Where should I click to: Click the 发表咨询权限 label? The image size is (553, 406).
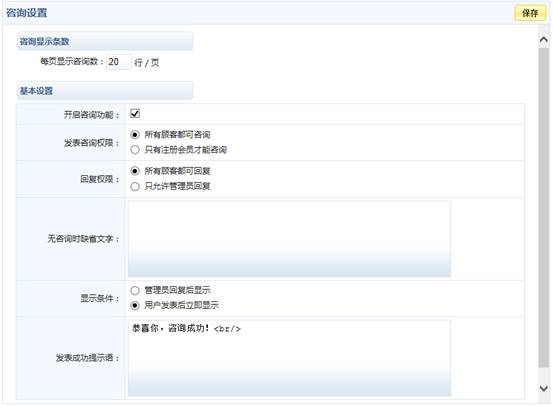pyautogui.click(x=91, y=143)
